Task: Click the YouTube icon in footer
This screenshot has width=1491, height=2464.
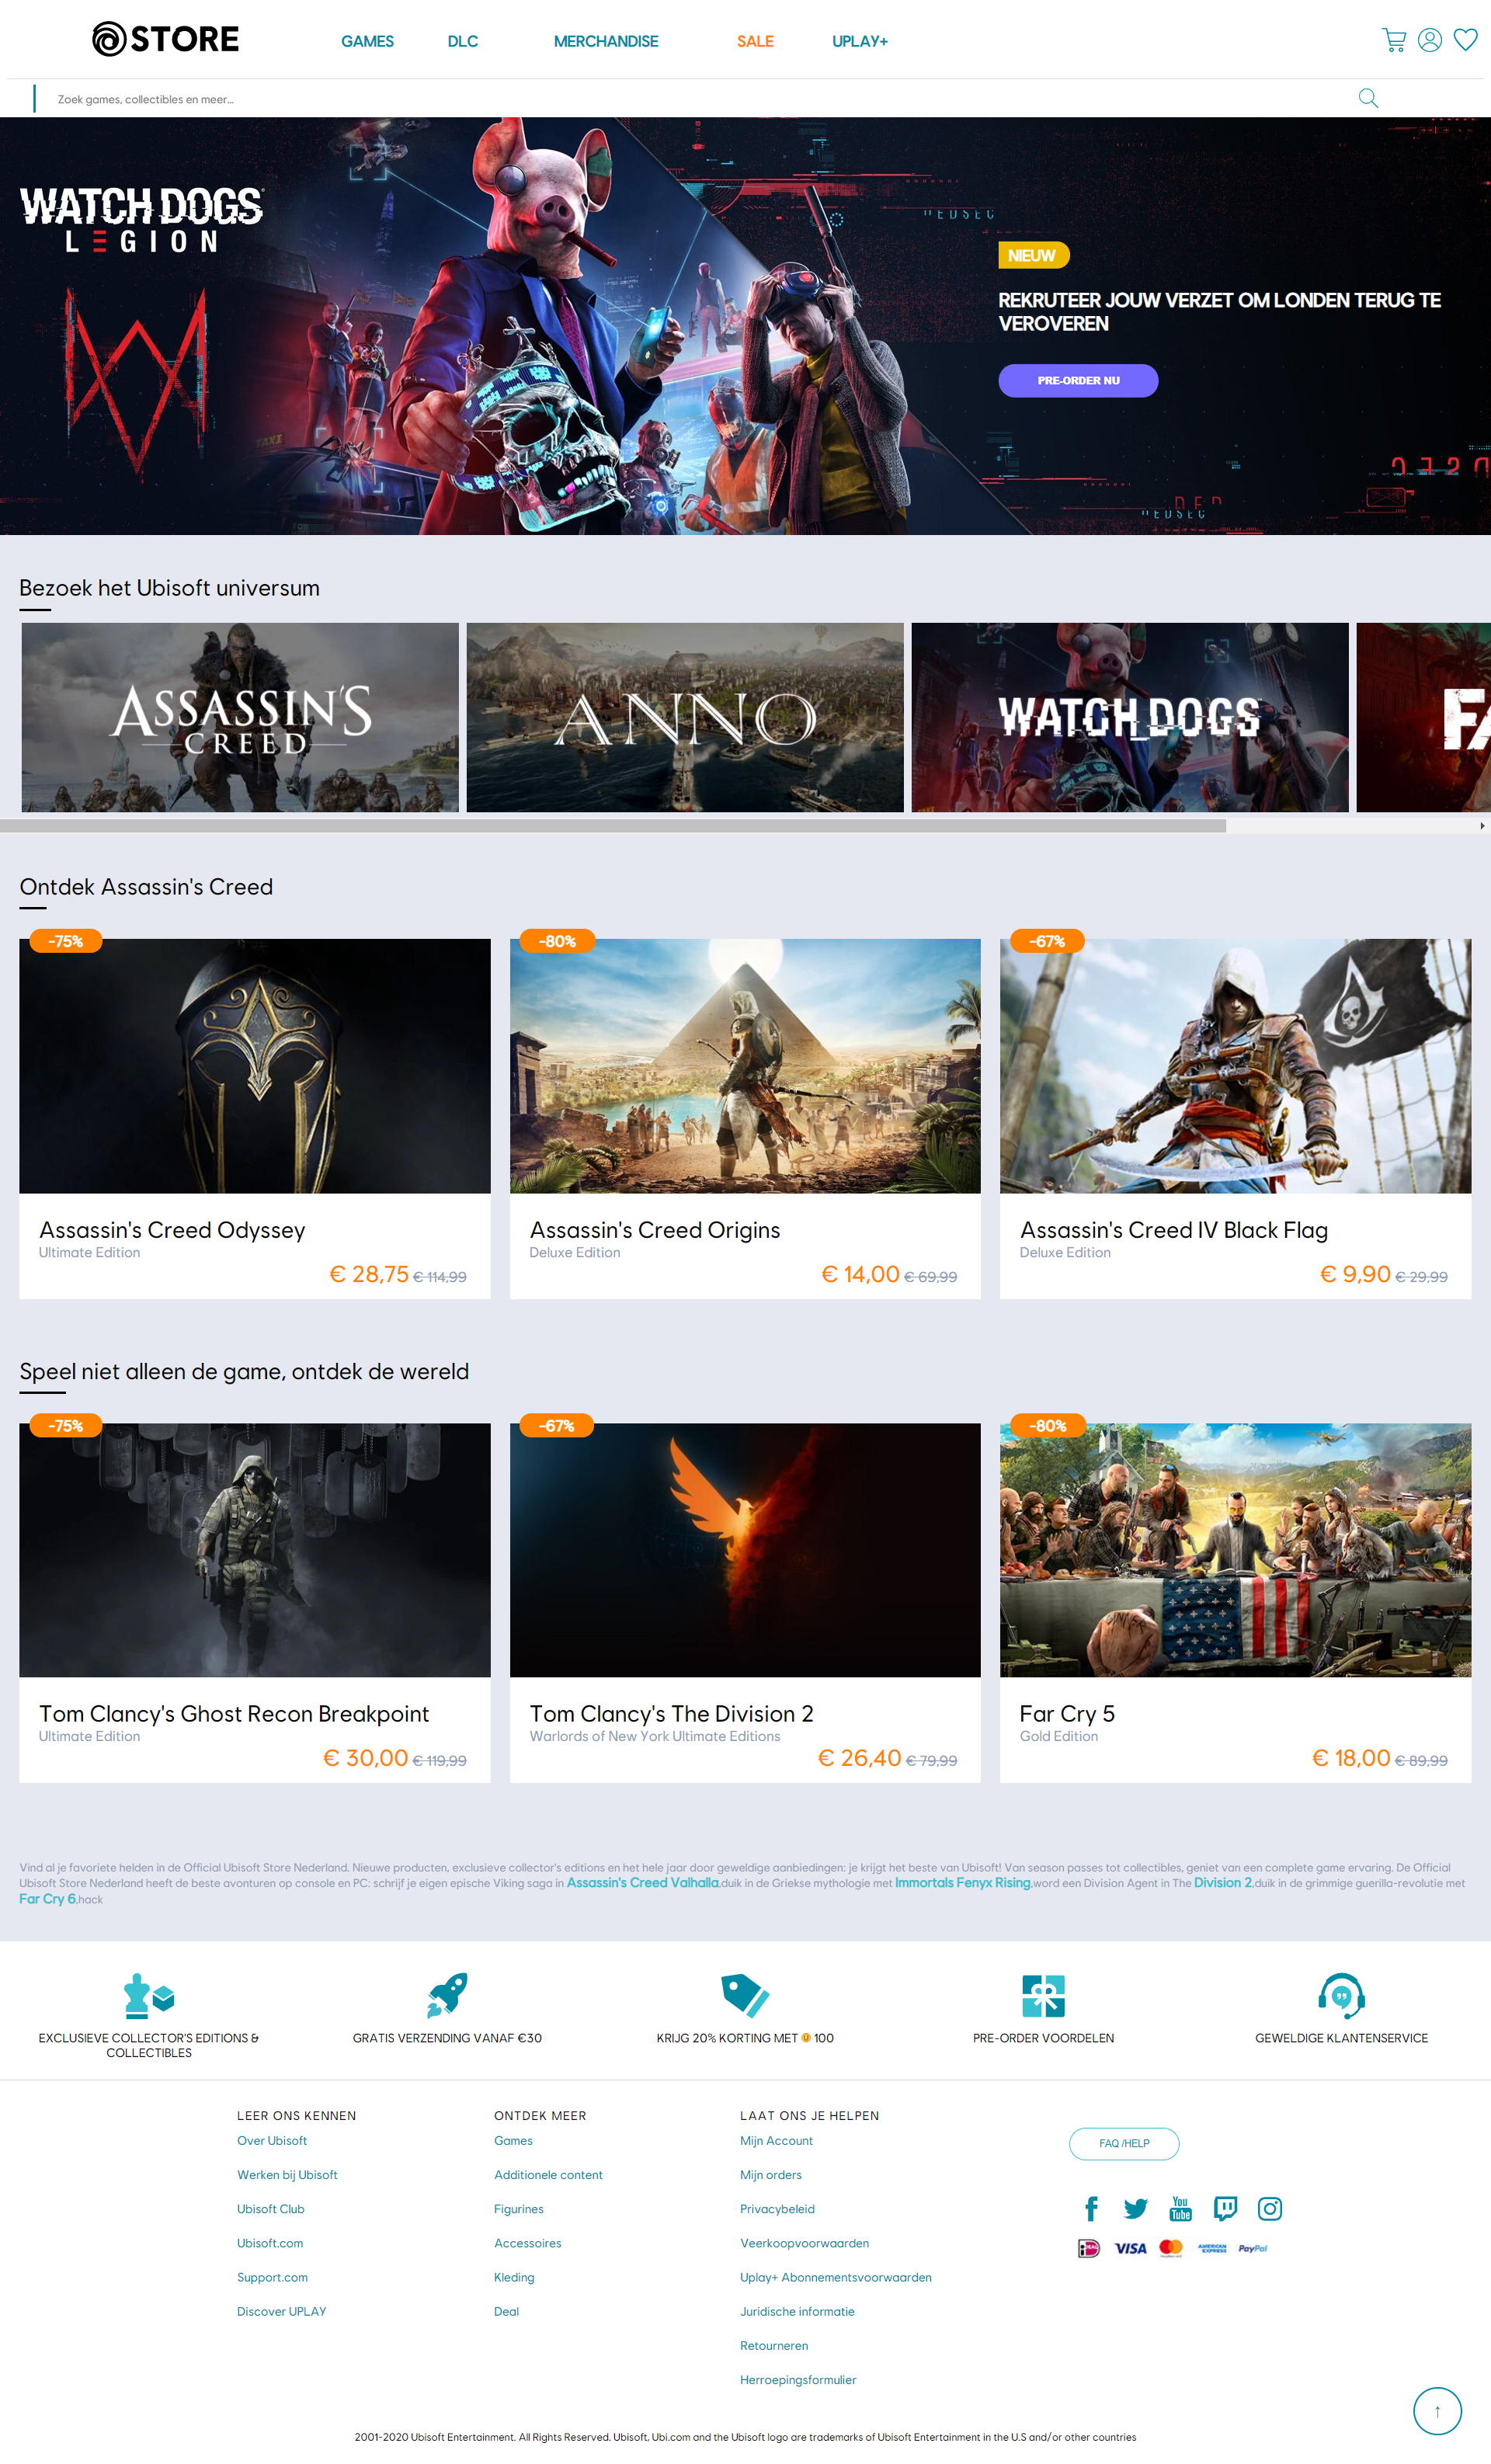Action: pyautogui.click(x=1180, y=2208)
